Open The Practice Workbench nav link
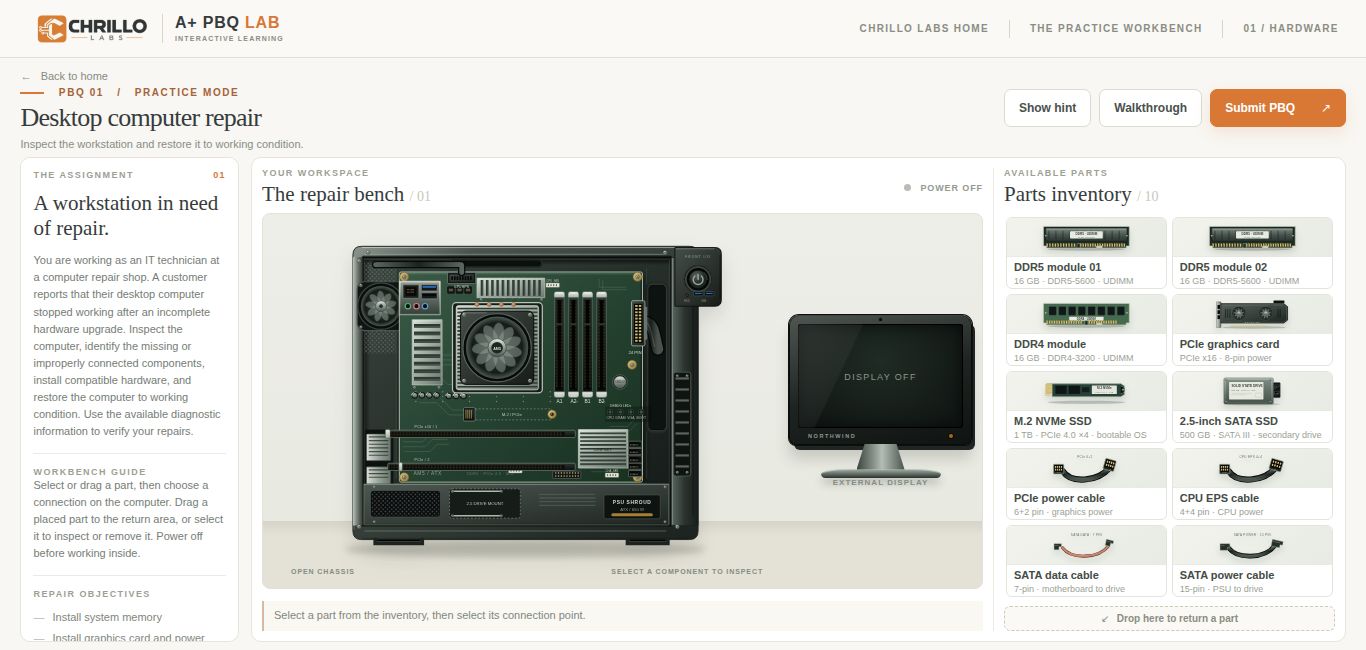 pos(1116,28)
